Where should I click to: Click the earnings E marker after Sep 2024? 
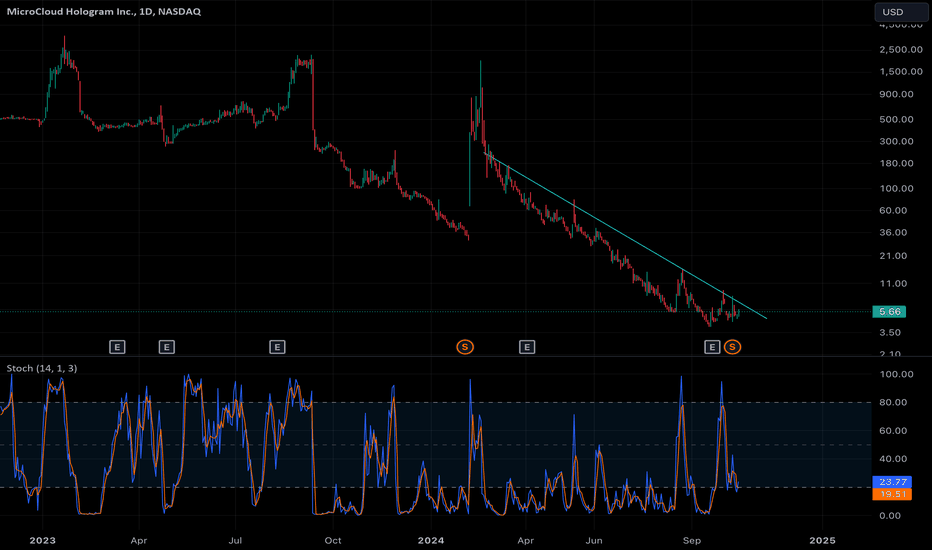click(x=712, y=347)
